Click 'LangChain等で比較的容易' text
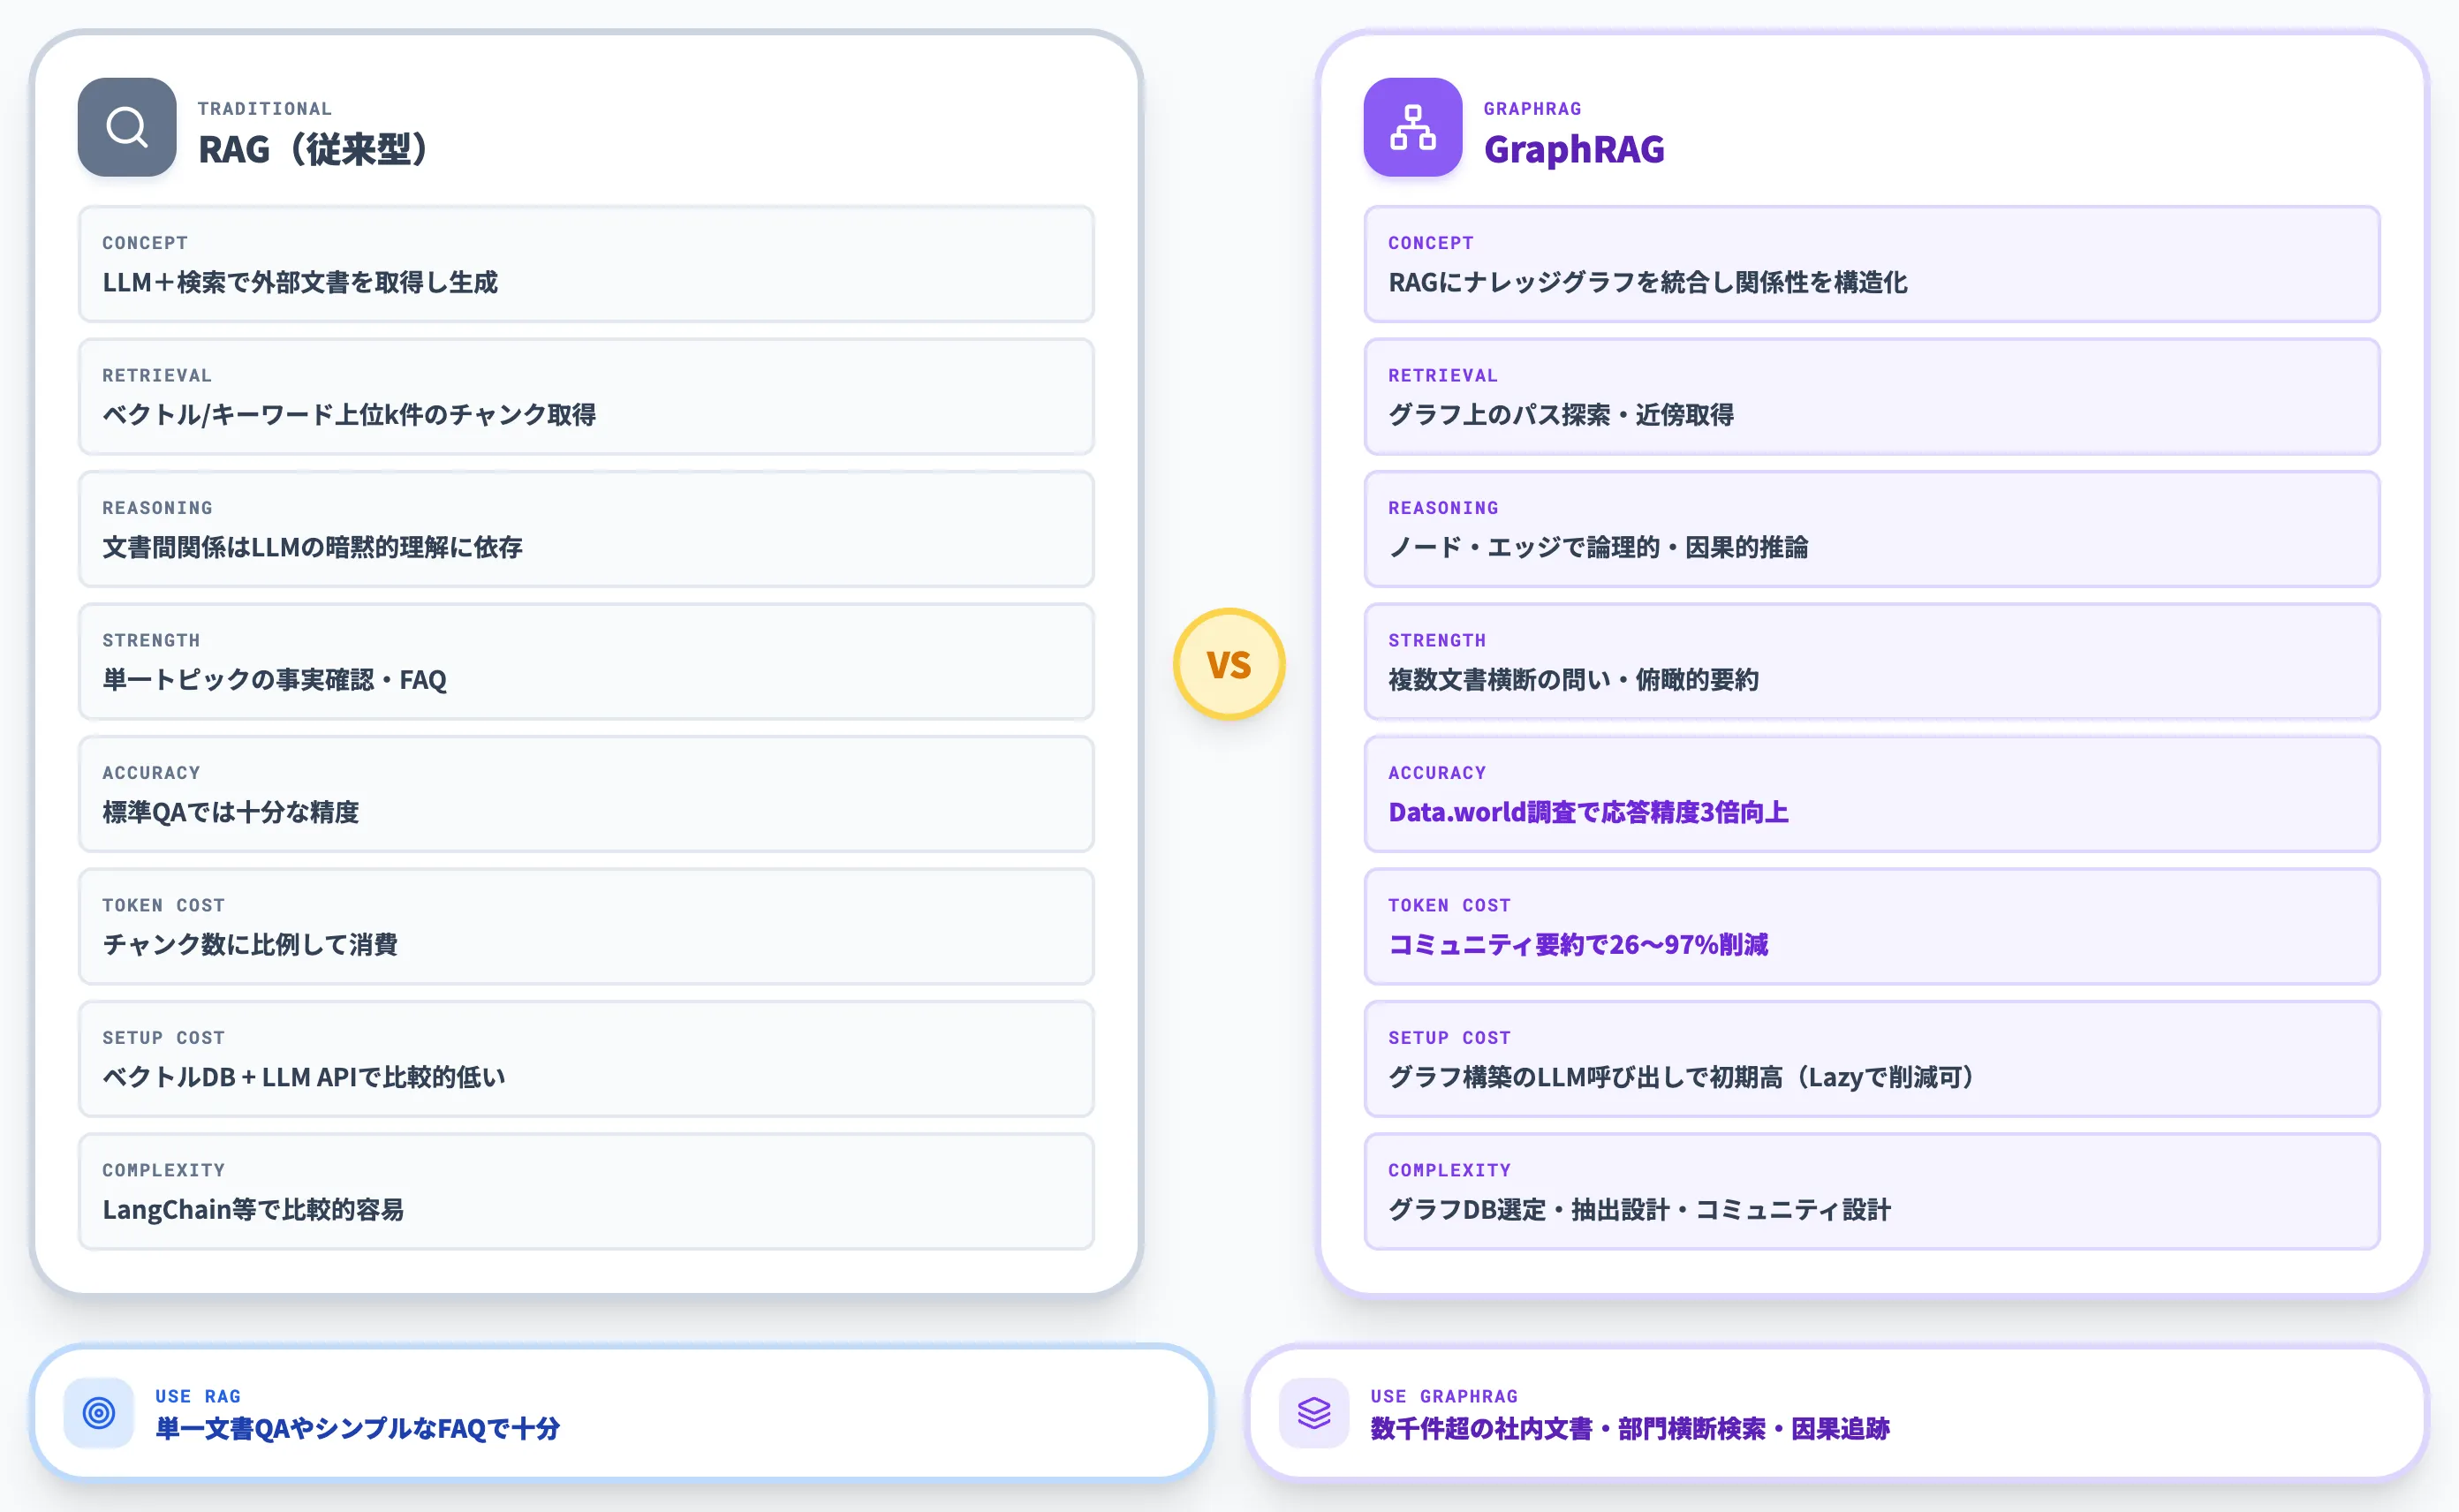Screen dimensions: 2459x1512 coord(253,1209)
